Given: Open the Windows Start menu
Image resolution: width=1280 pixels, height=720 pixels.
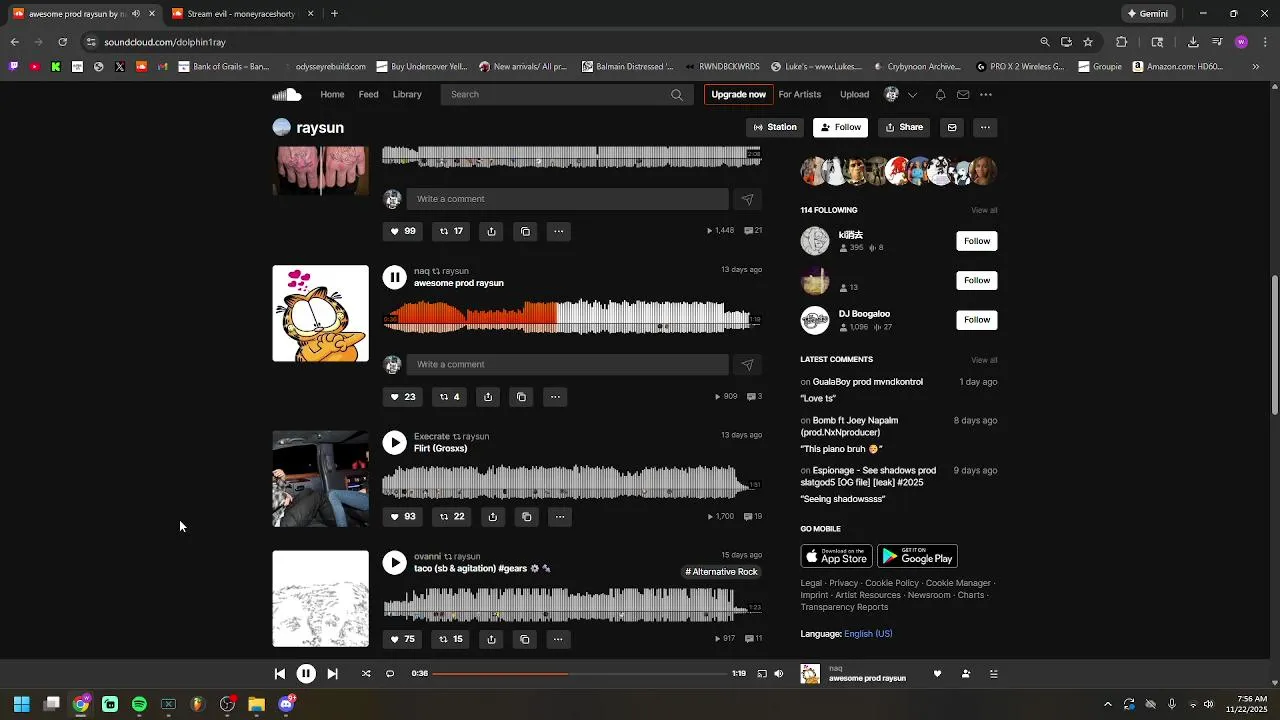Looking at the screenshot, I should coord(21,704).
